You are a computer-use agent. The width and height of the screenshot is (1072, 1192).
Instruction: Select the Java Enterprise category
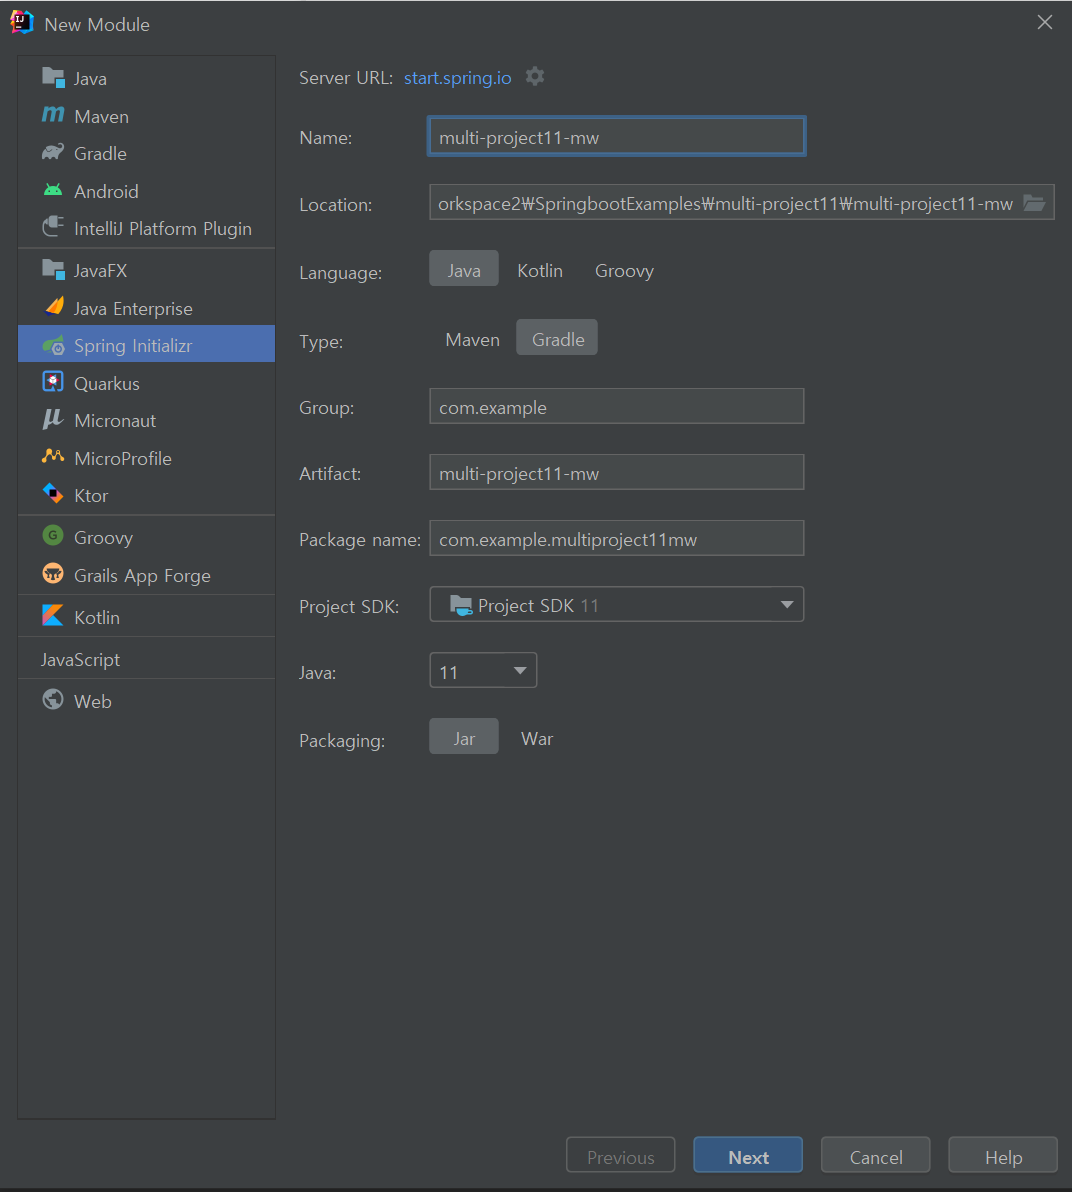[133, 308]
